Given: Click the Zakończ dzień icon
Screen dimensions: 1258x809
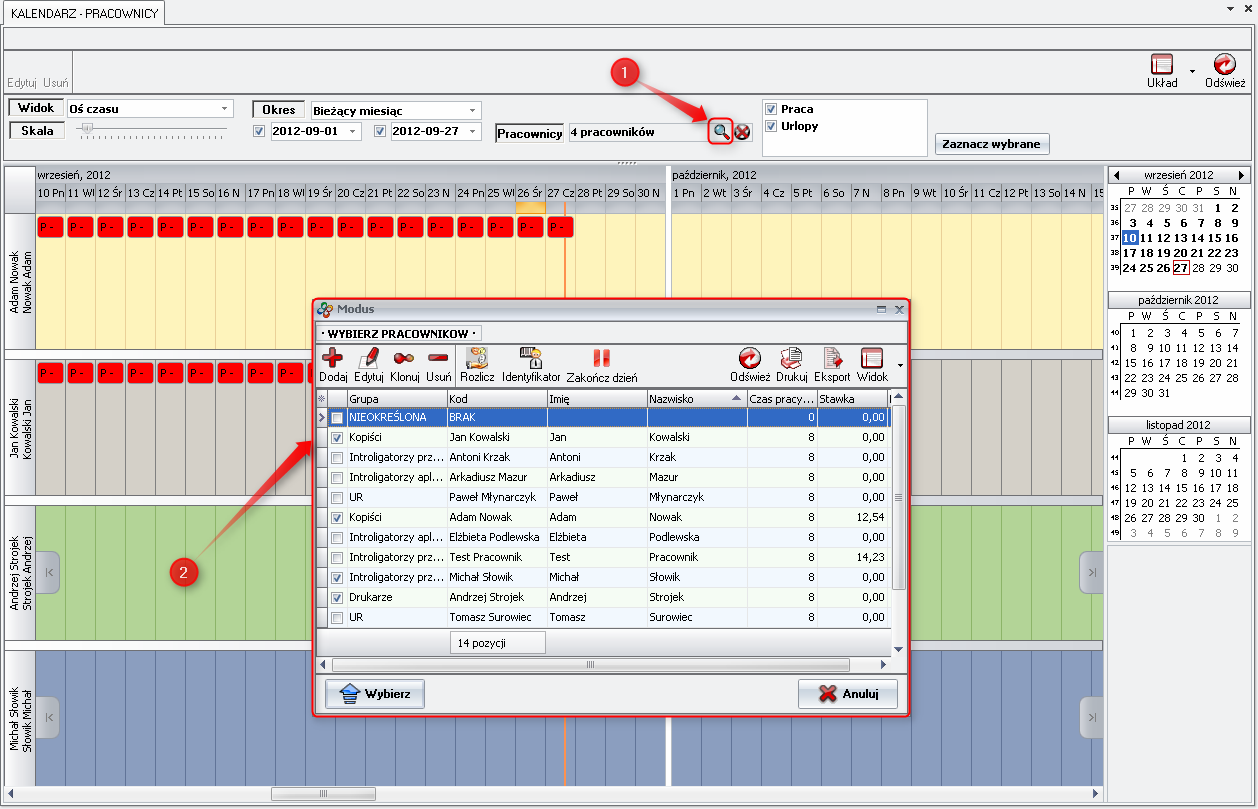Looking at the screenshot, I should [601, 358].
